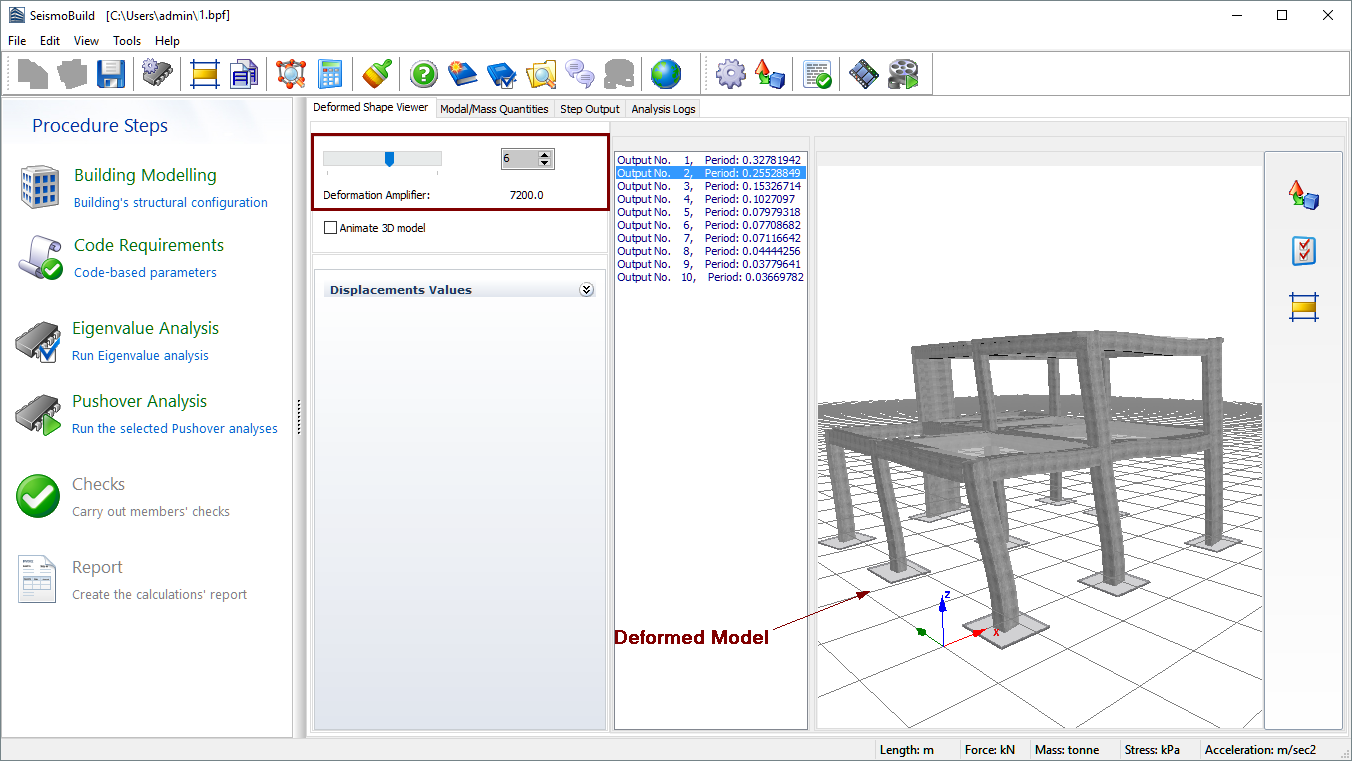Increase amplifier value with the up arrow
The width and height of the screenshot is (1352, 761).
544,155
